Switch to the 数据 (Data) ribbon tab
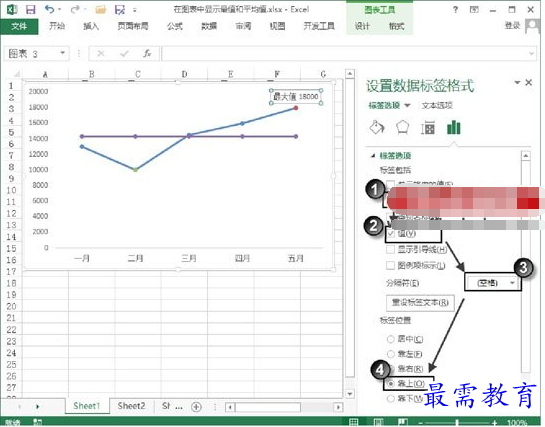The image size is (545, 427). [x=209, y=26]
